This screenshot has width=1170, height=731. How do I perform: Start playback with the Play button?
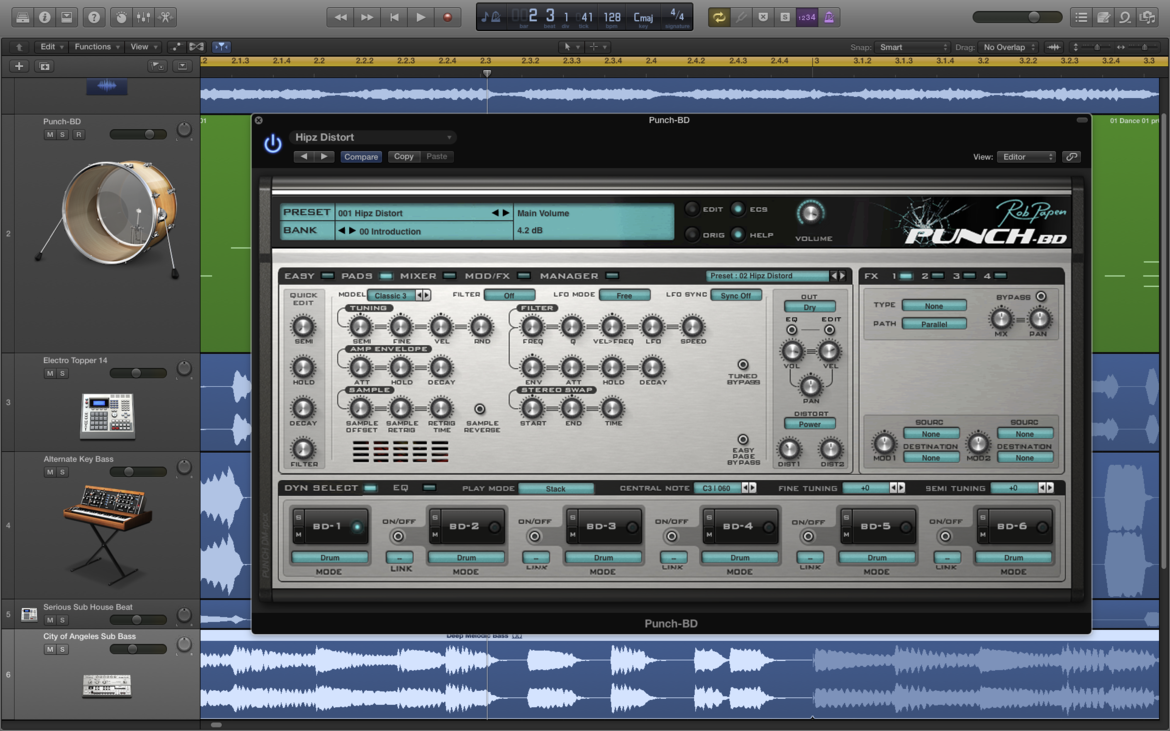tap(421, 16)
